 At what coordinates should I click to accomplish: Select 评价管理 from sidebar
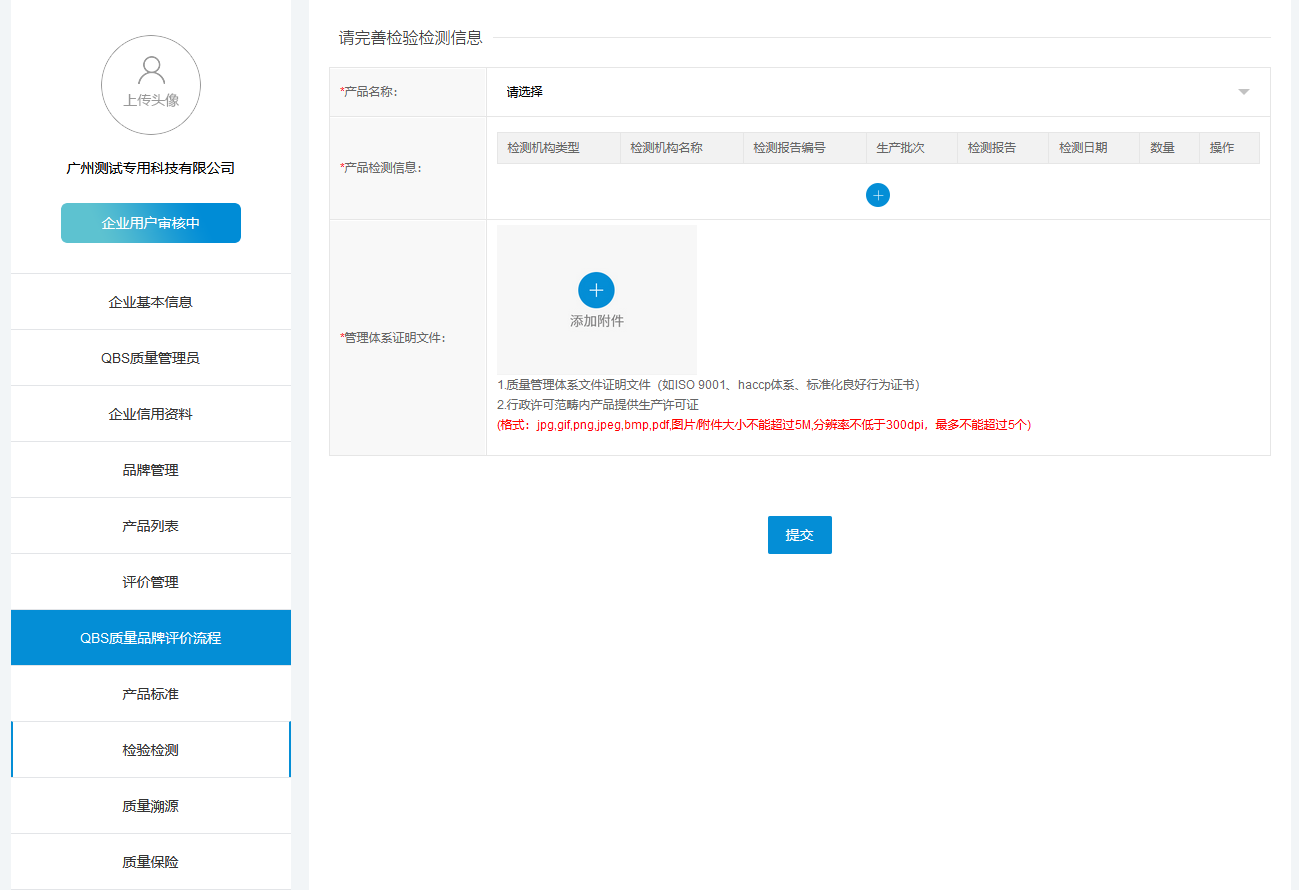coord(151,582)
